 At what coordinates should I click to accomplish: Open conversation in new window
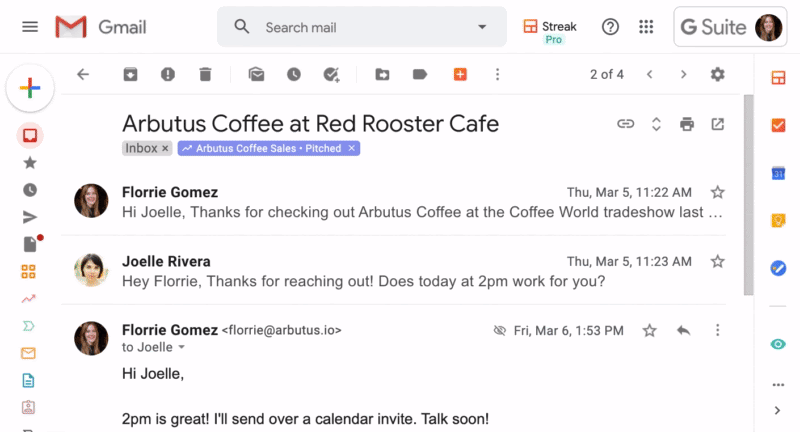point(718,124)
